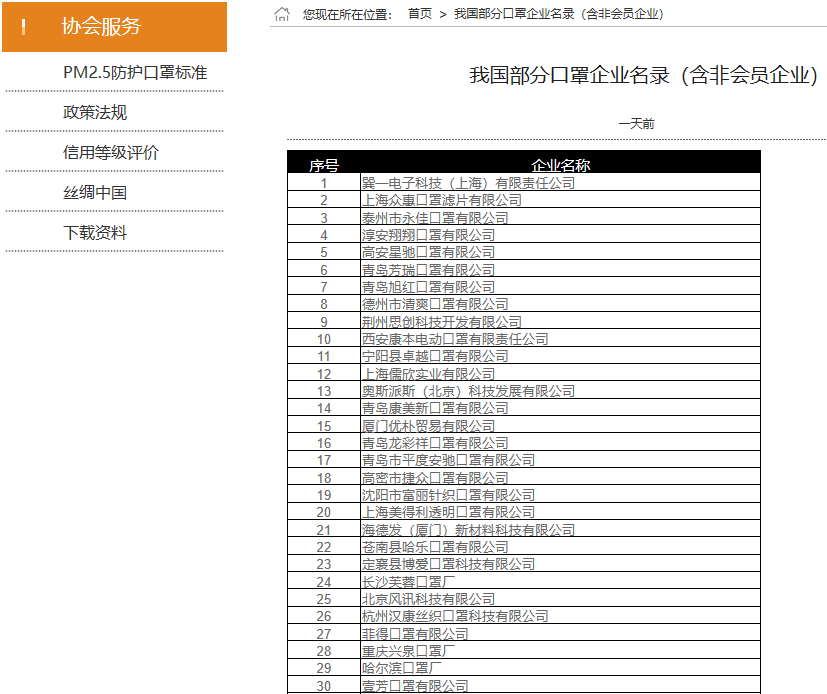827x694 pixels.
Task: Click the 协会服务 sidebar header
Action: [114, 27]
